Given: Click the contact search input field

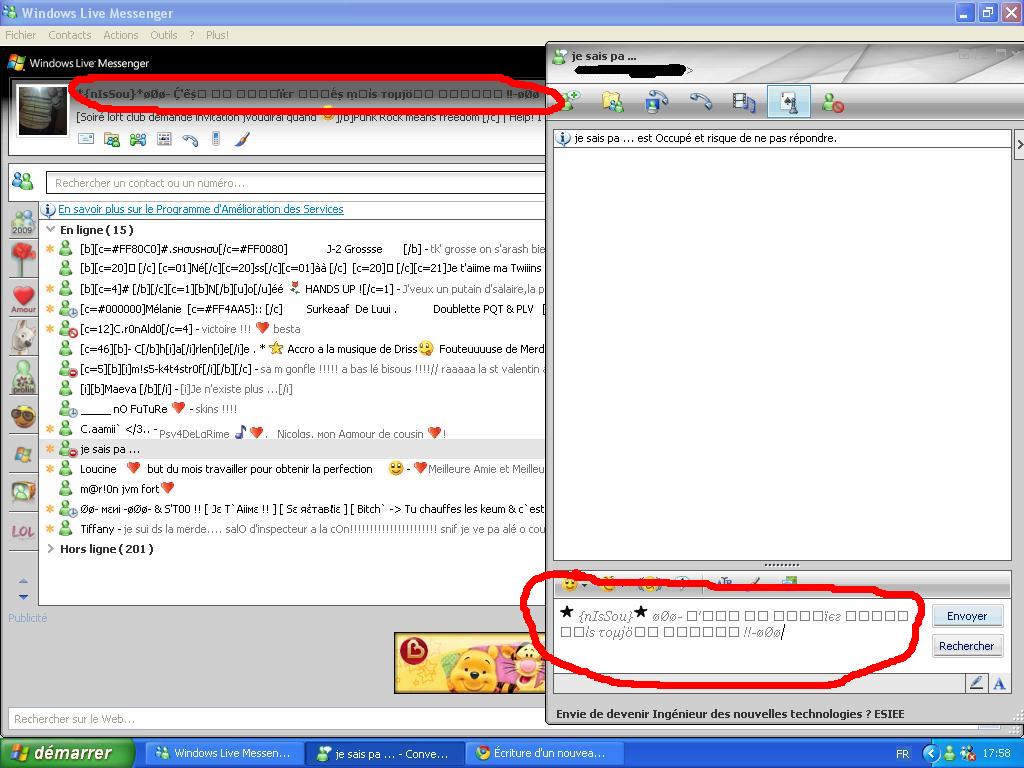Looking at the screenshot, I should click(x=295, y=183).
